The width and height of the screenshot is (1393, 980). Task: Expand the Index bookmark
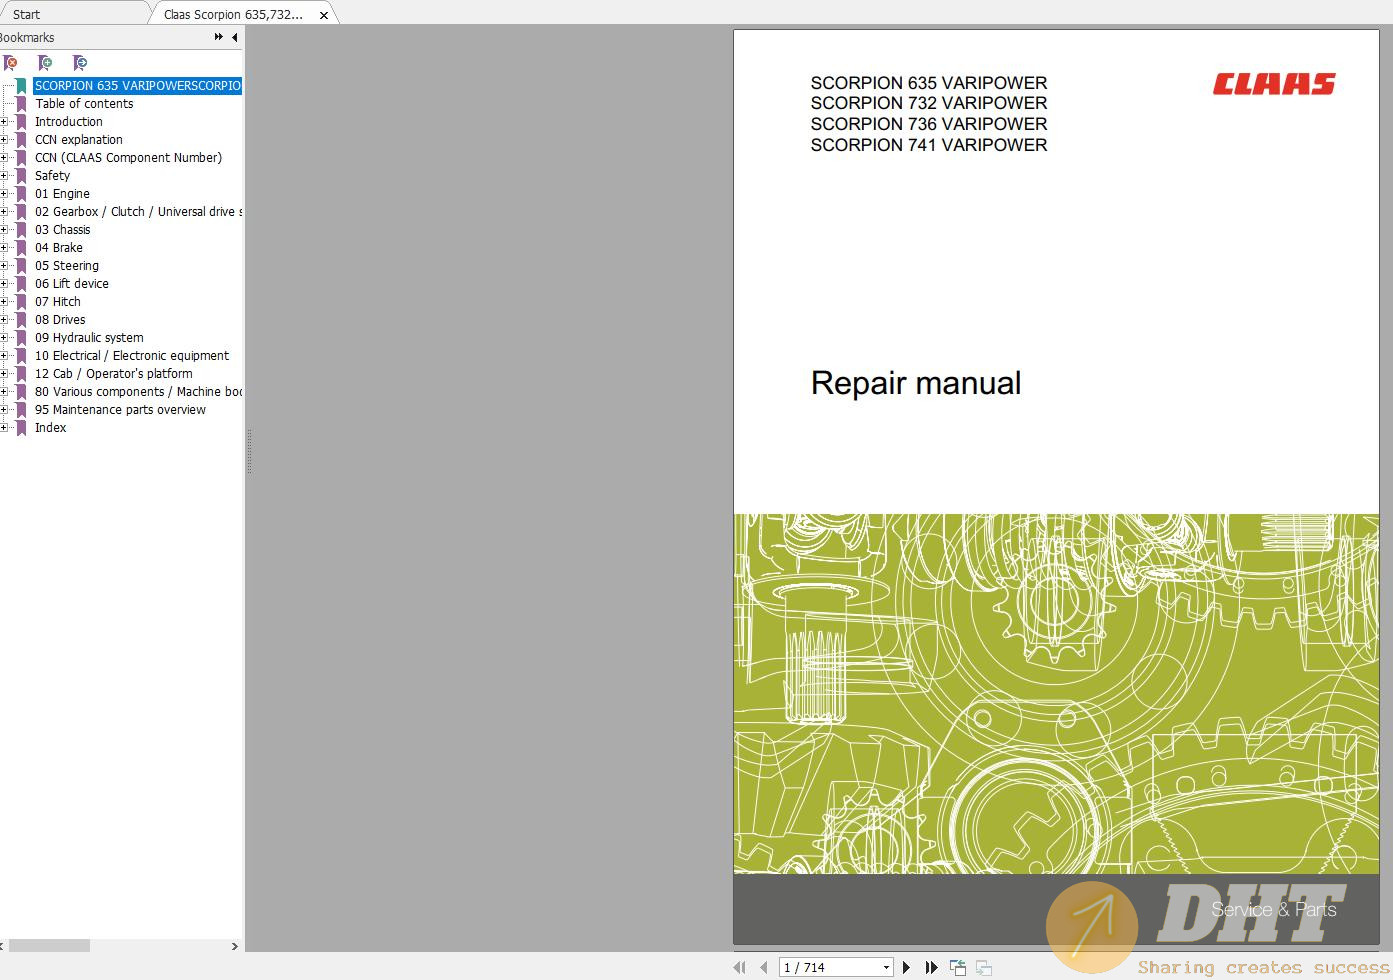click(4, 428)
